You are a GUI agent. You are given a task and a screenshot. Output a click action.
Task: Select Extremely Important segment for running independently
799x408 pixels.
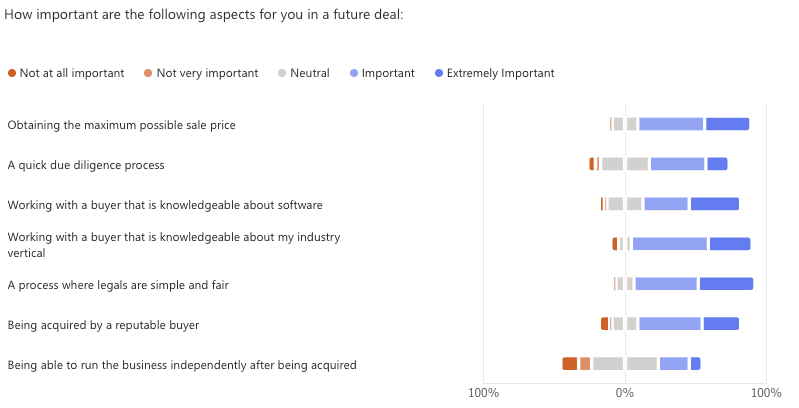click(x=695, y=364)
